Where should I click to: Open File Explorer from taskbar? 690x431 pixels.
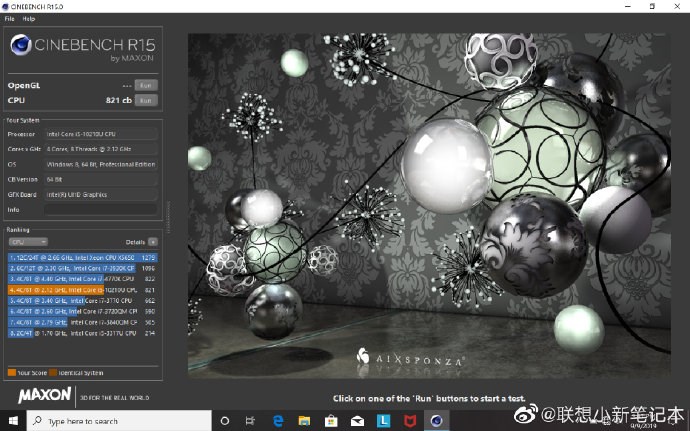click(x=305, y=421)
